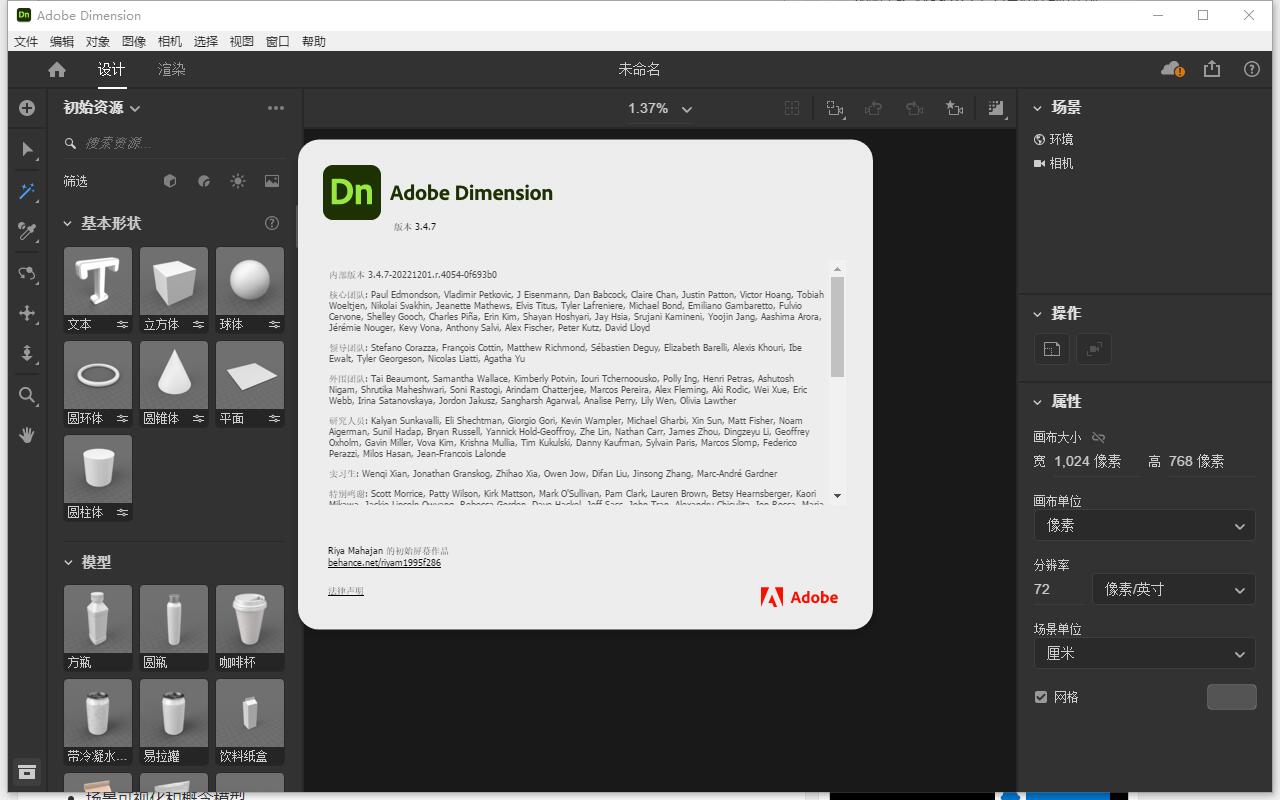This screenshot has height=800, width=1280.
Task: Click the Home icon
Action: (x=57, y=69)
